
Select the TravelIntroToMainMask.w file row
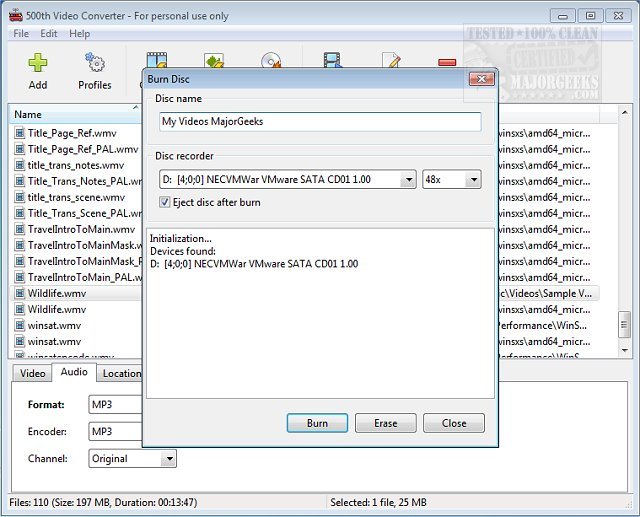pyautogui.click(x=84, y=245)
